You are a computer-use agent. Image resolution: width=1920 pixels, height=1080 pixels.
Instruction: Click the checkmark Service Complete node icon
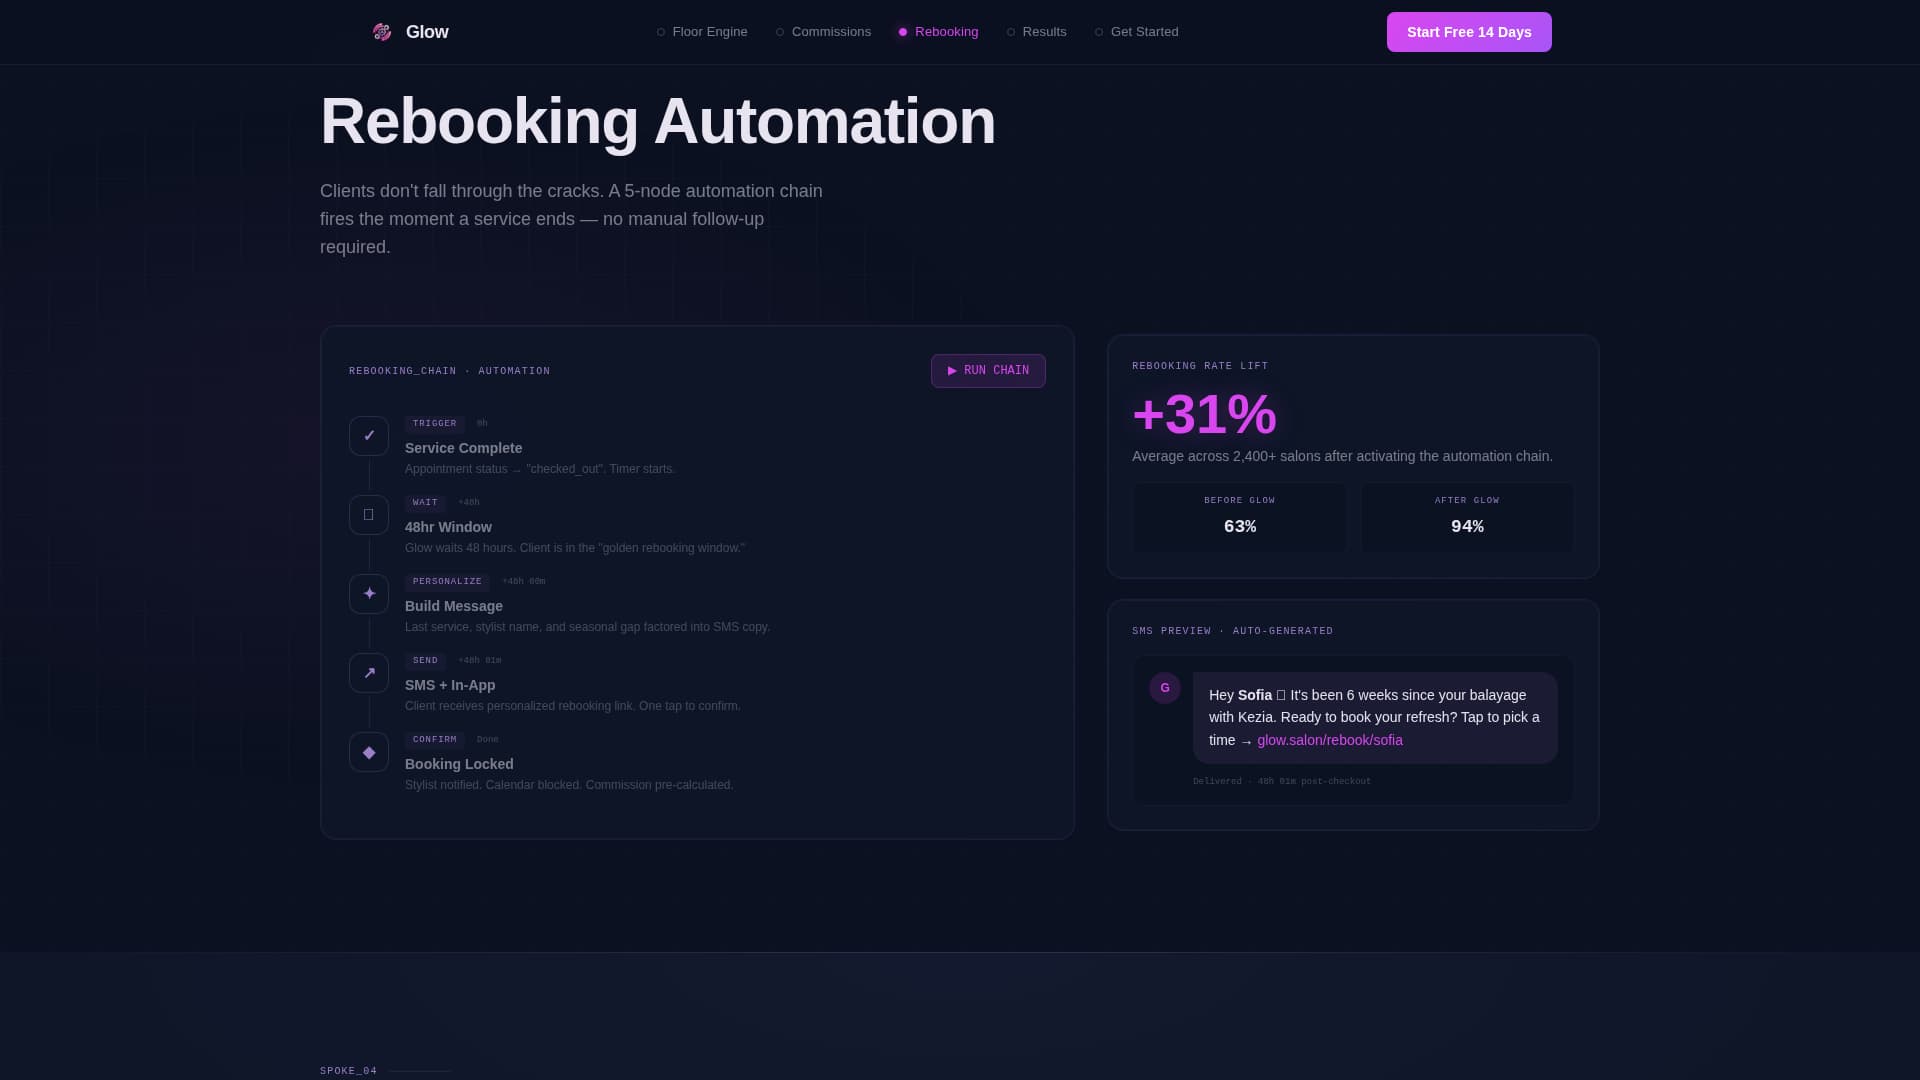pyautogui.click(x=369, y=436)
